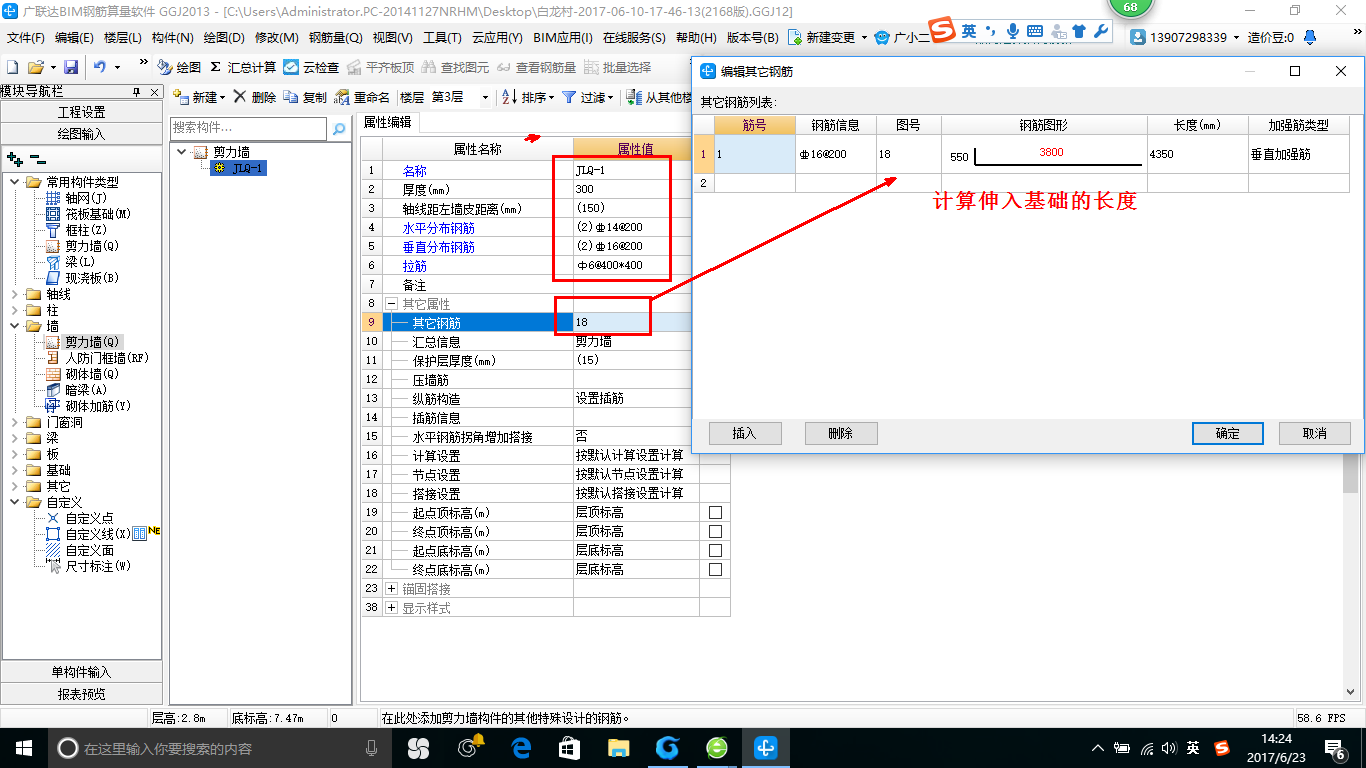This screenshot has height=768, width=1366.
Task: Click the search magnifier beside 搜索构件
Action: pyautogui.click(x=339, y=128)
